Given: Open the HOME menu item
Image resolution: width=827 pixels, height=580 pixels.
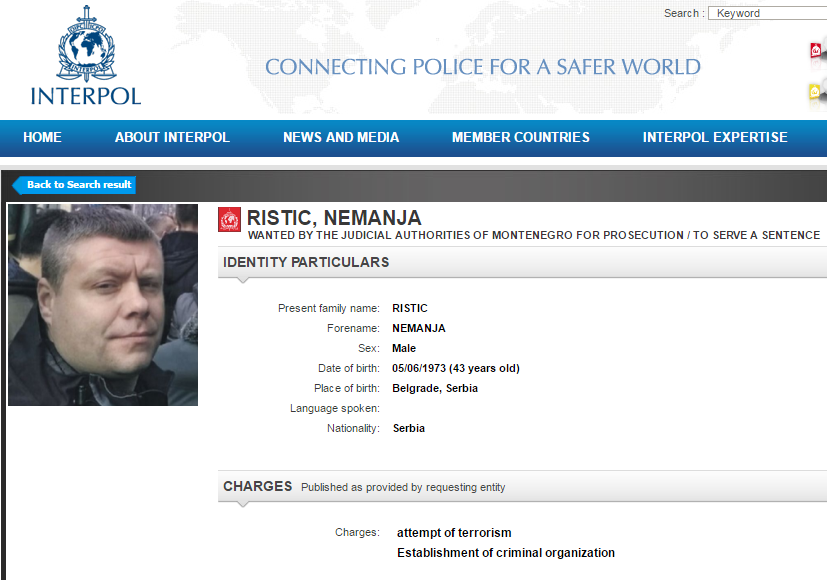Looking at the screenshot, I should click(x=42, y=138).
